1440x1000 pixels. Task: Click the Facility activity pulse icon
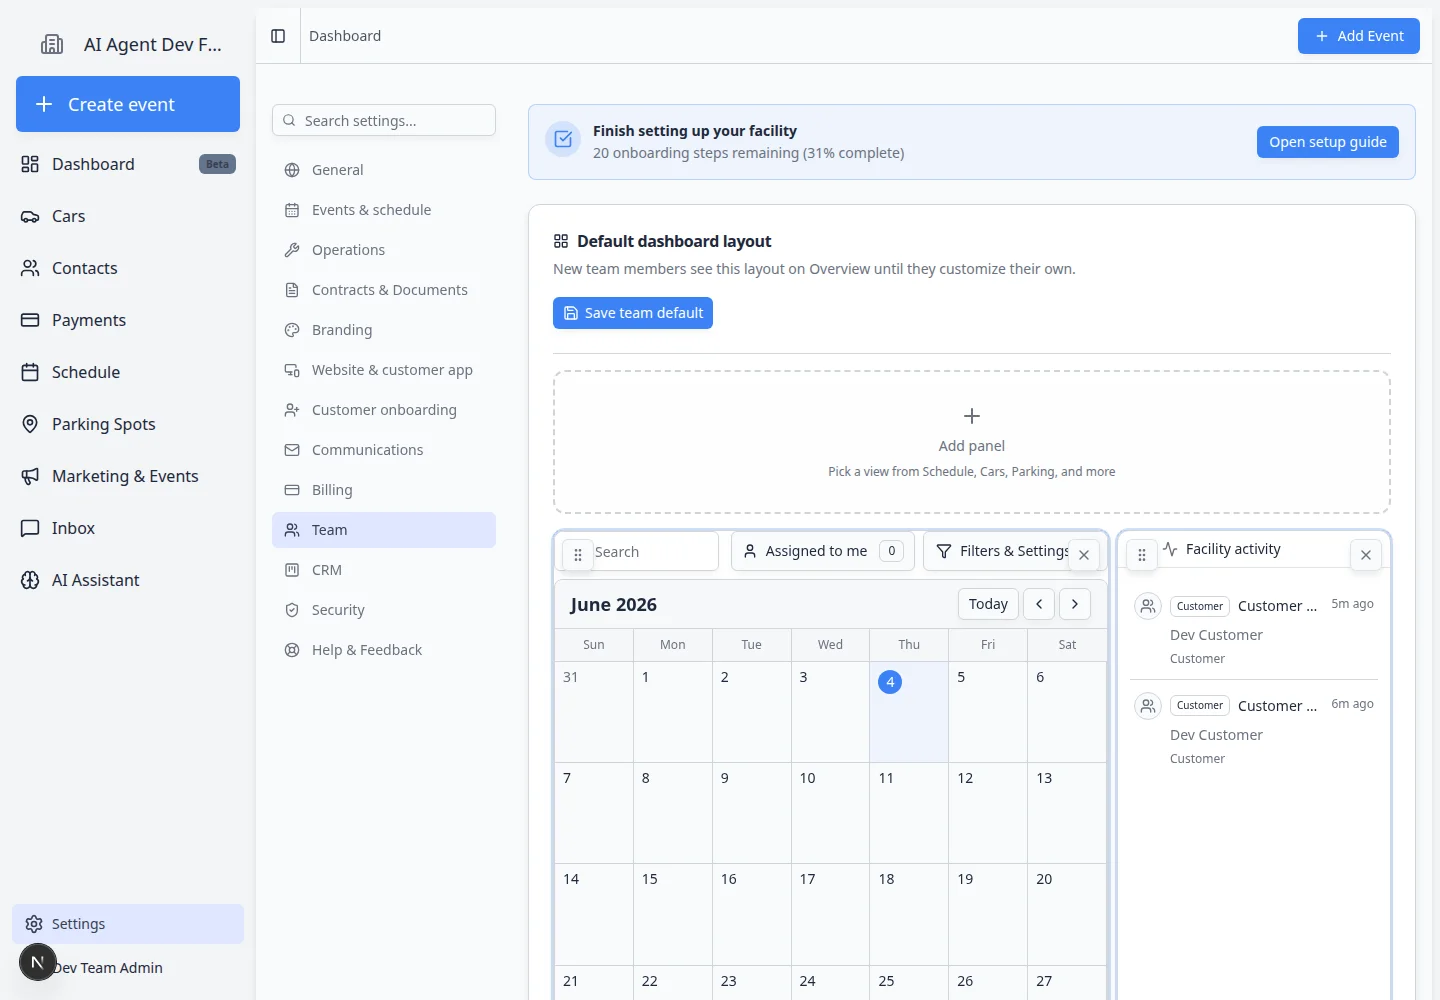[1170, 549]
